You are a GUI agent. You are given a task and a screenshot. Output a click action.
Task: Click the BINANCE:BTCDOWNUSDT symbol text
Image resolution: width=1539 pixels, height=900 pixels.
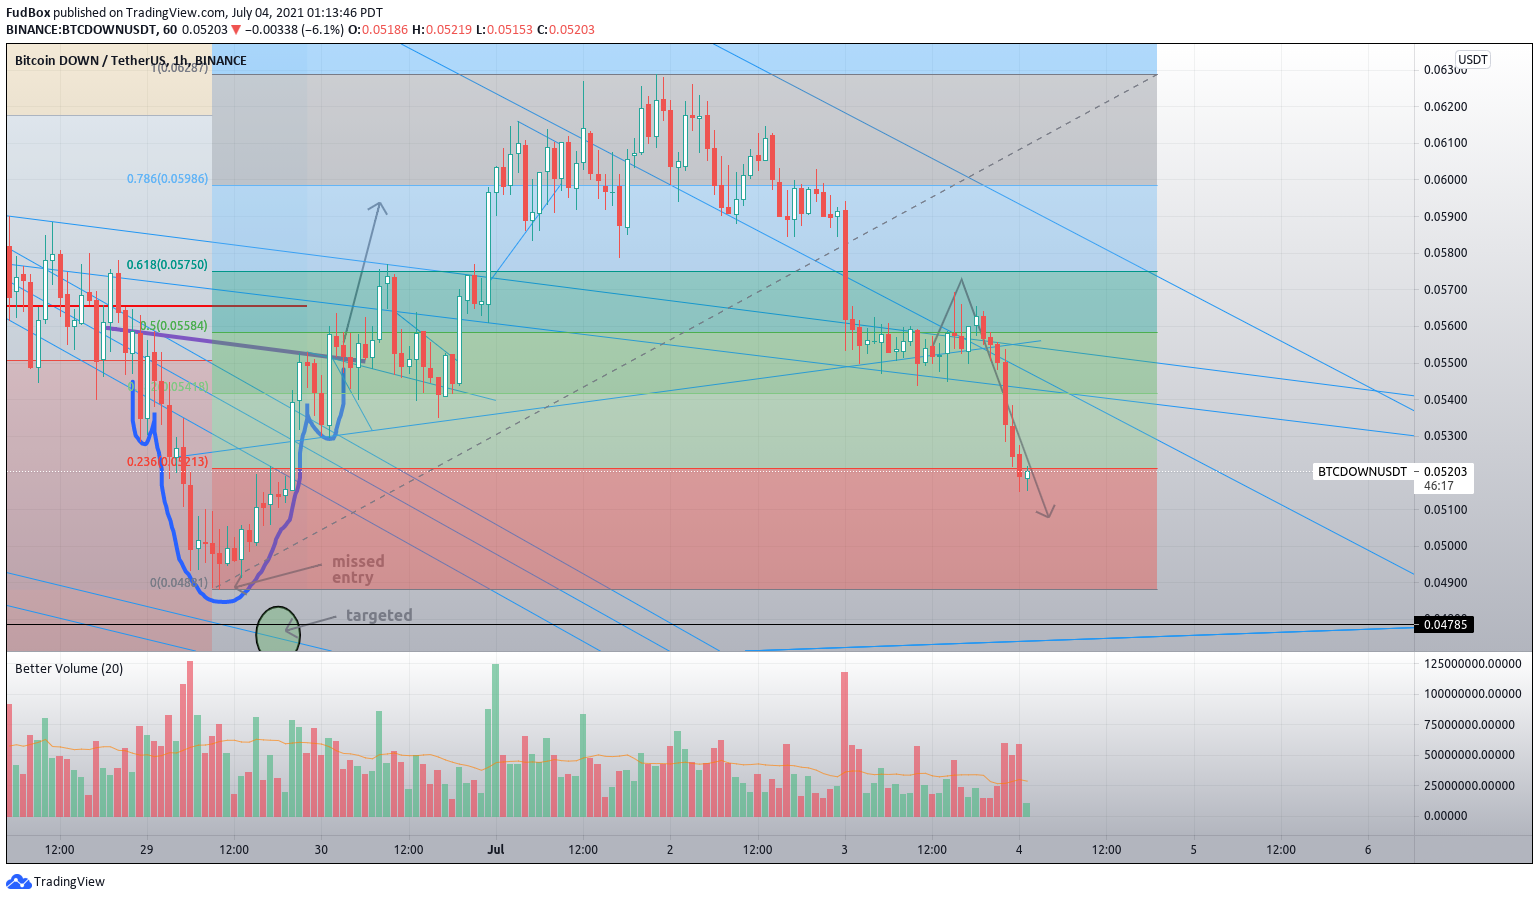point(81,30)
